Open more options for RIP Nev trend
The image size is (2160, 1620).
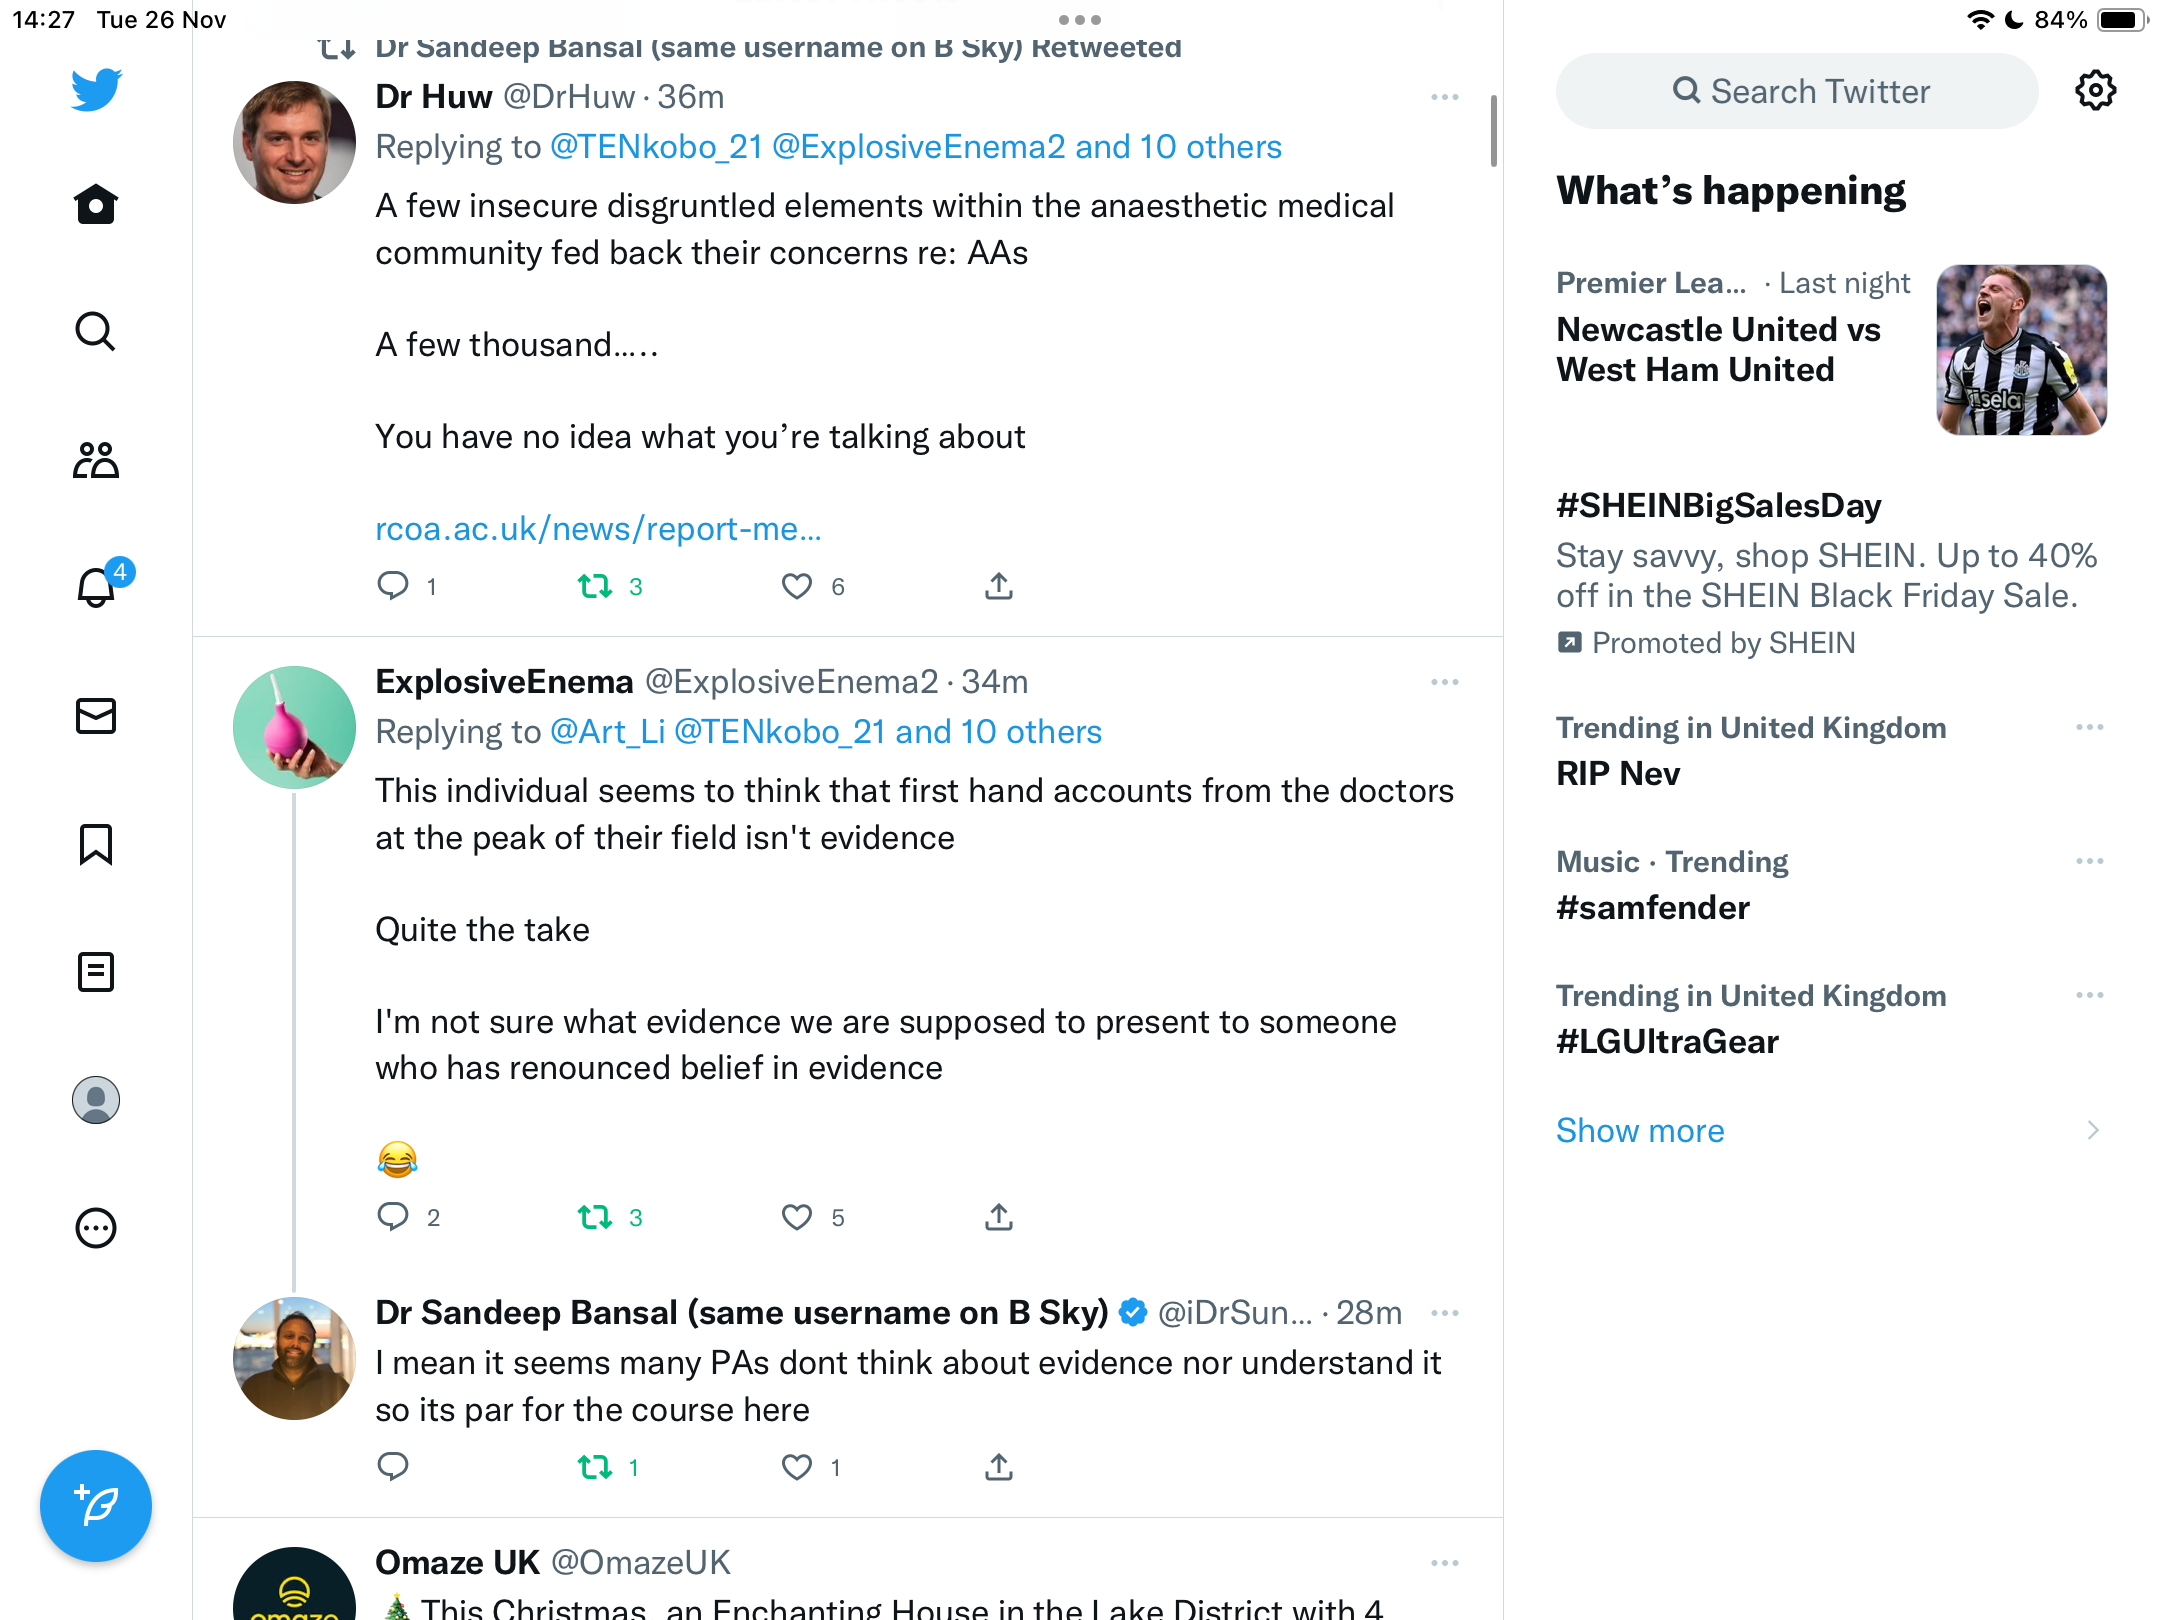tap(2090, 727)
